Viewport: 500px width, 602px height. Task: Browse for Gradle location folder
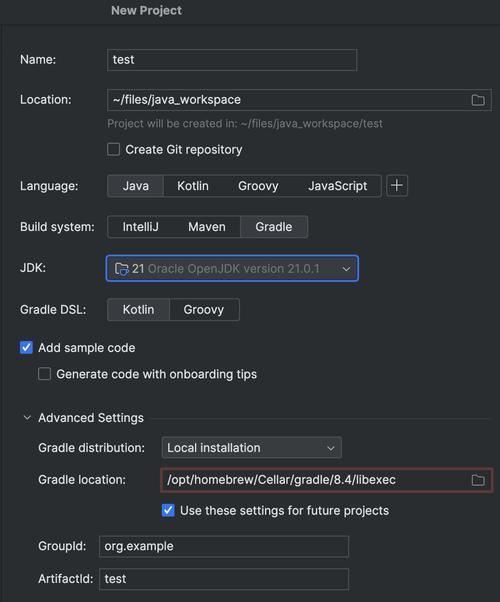pyautogui.click(x=478, y=480)
